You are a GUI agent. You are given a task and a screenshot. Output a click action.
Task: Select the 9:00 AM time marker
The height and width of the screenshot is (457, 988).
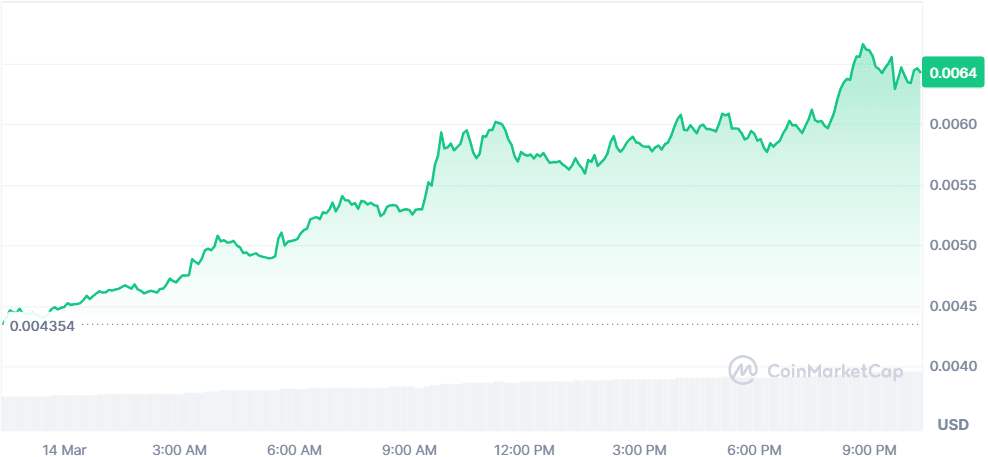[411, 450]
